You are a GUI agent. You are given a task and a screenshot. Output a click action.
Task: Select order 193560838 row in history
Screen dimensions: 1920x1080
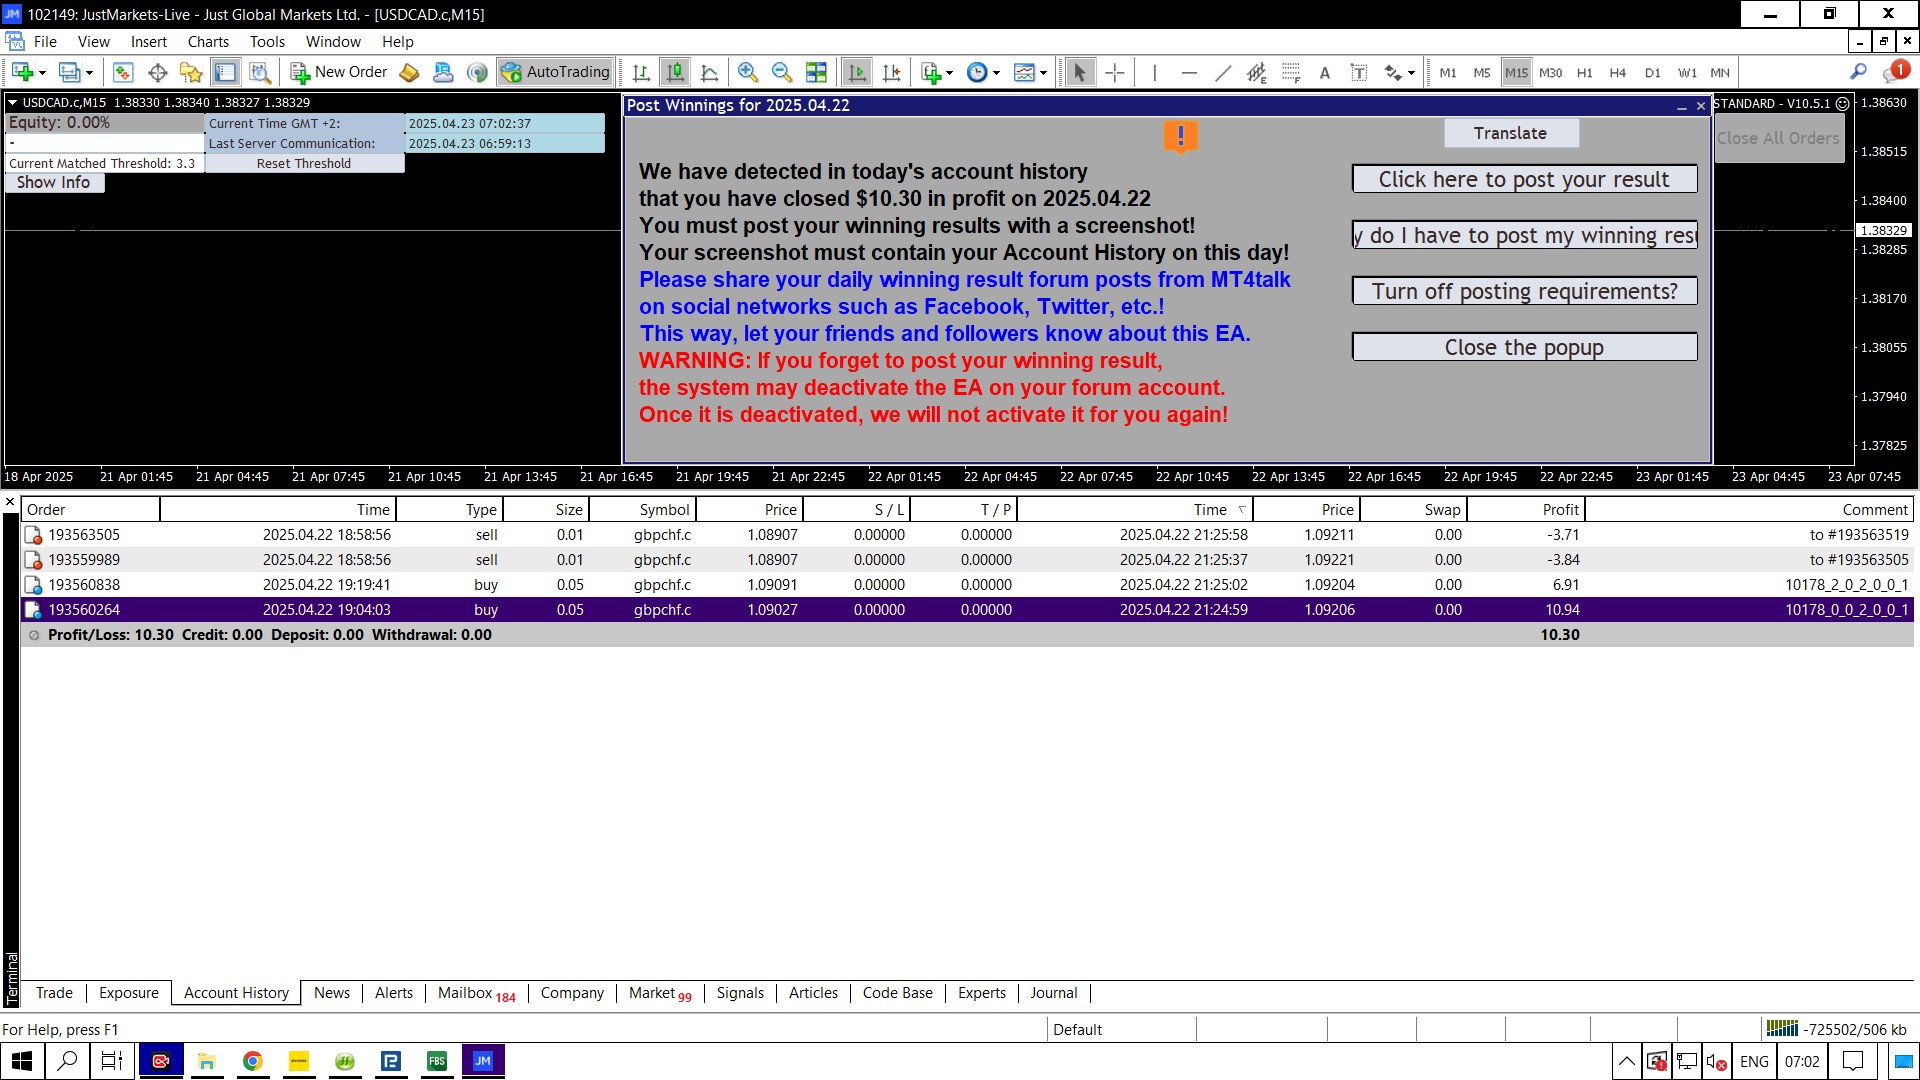click(x=84, y=585)
